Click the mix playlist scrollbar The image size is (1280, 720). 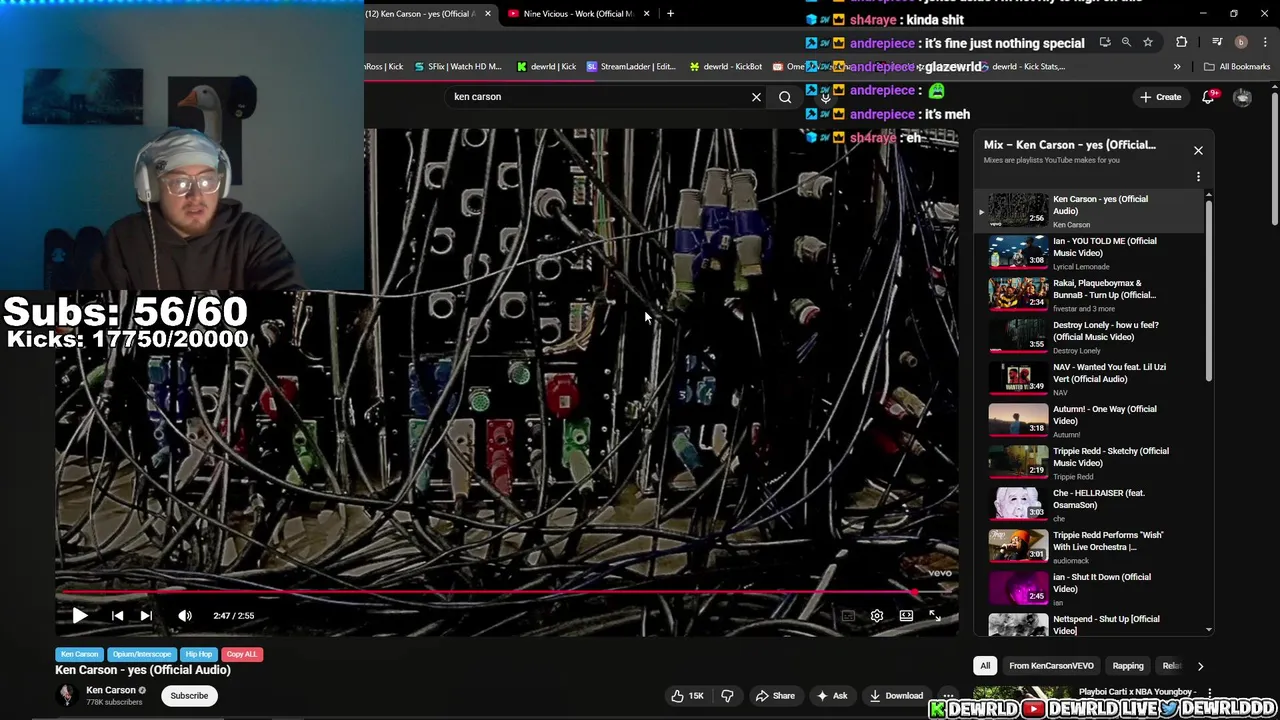pos(1209,290)
